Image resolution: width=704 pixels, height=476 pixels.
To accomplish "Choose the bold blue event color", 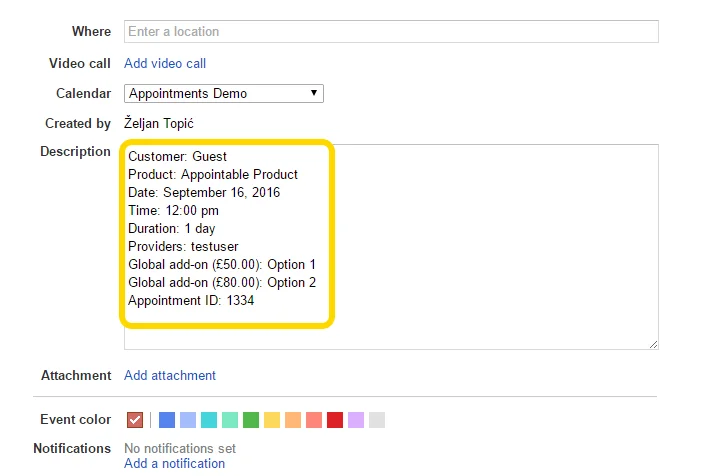I will point(167,420).
